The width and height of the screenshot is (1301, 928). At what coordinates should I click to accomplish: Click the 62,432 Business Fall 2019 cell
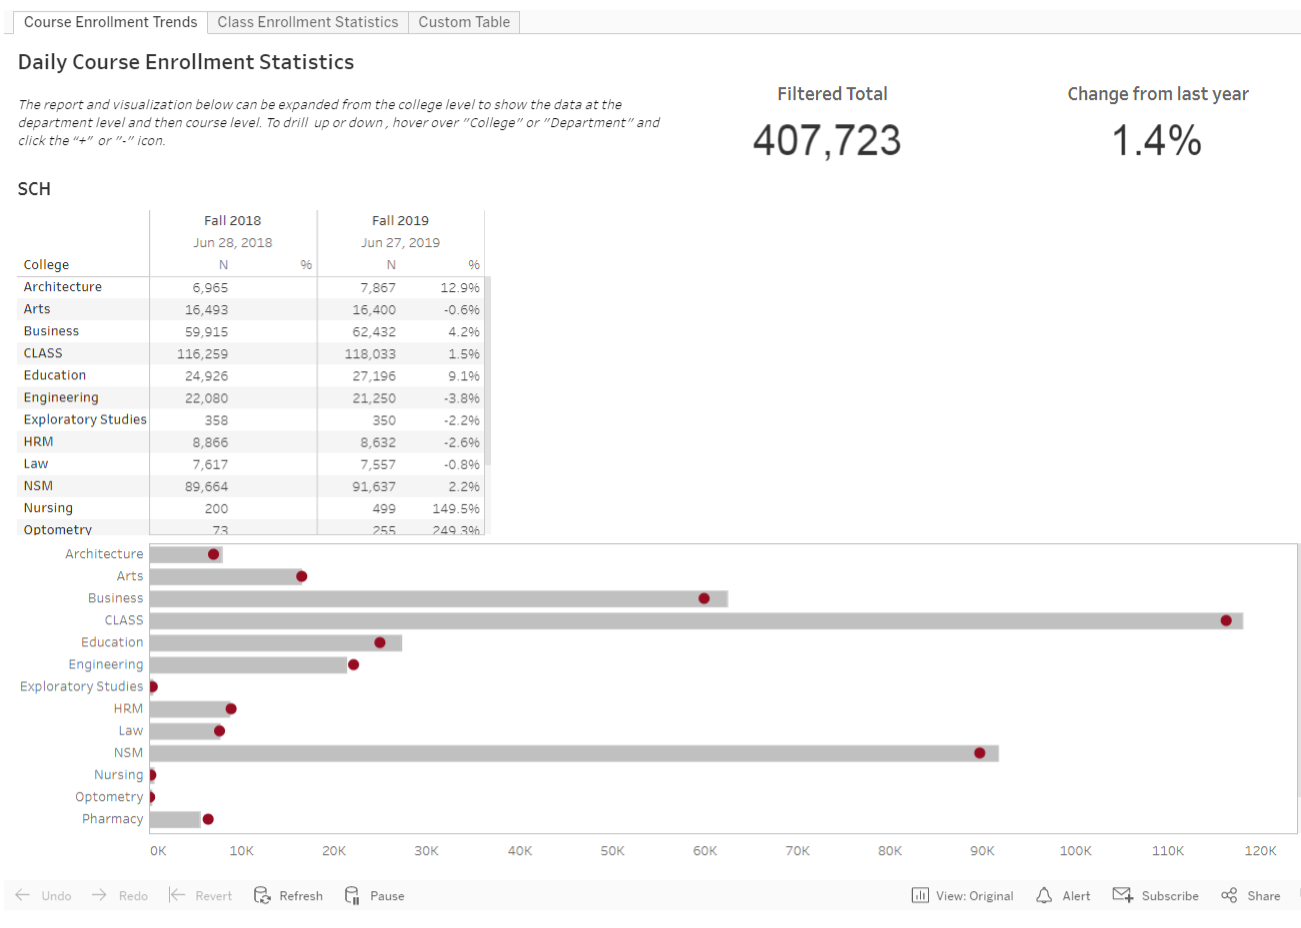[x=374, y=332]
